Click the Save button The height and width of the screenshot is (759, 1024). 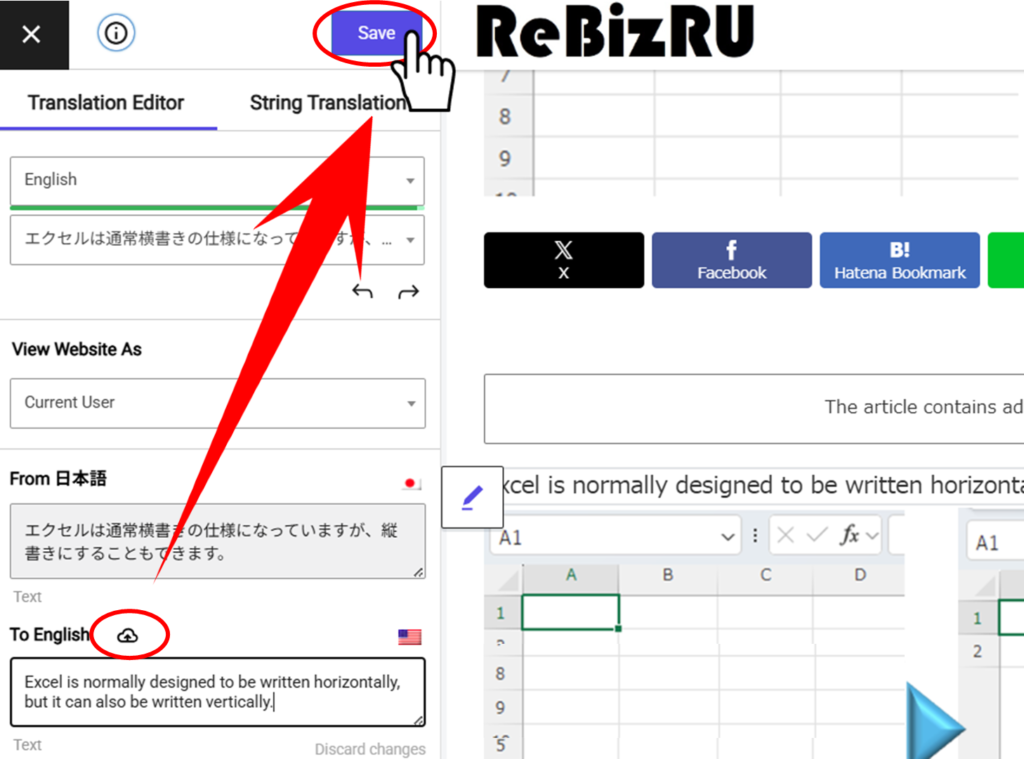376,33
